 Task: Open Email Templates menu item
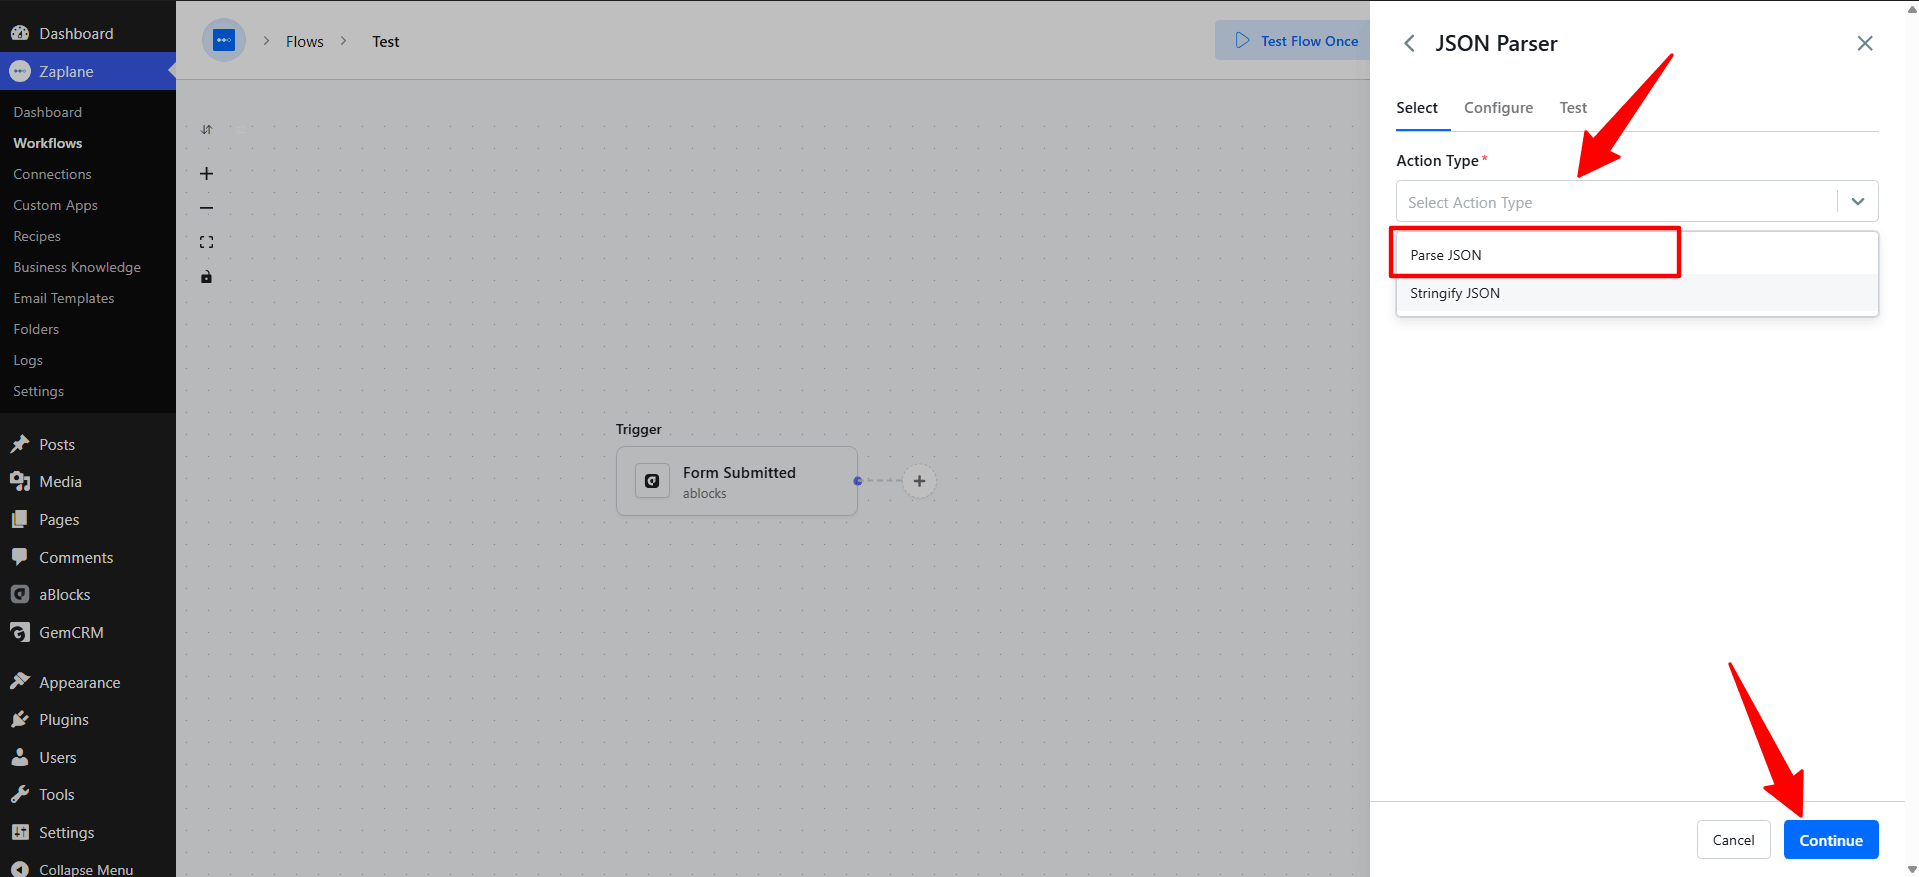(x=64, y=298)
